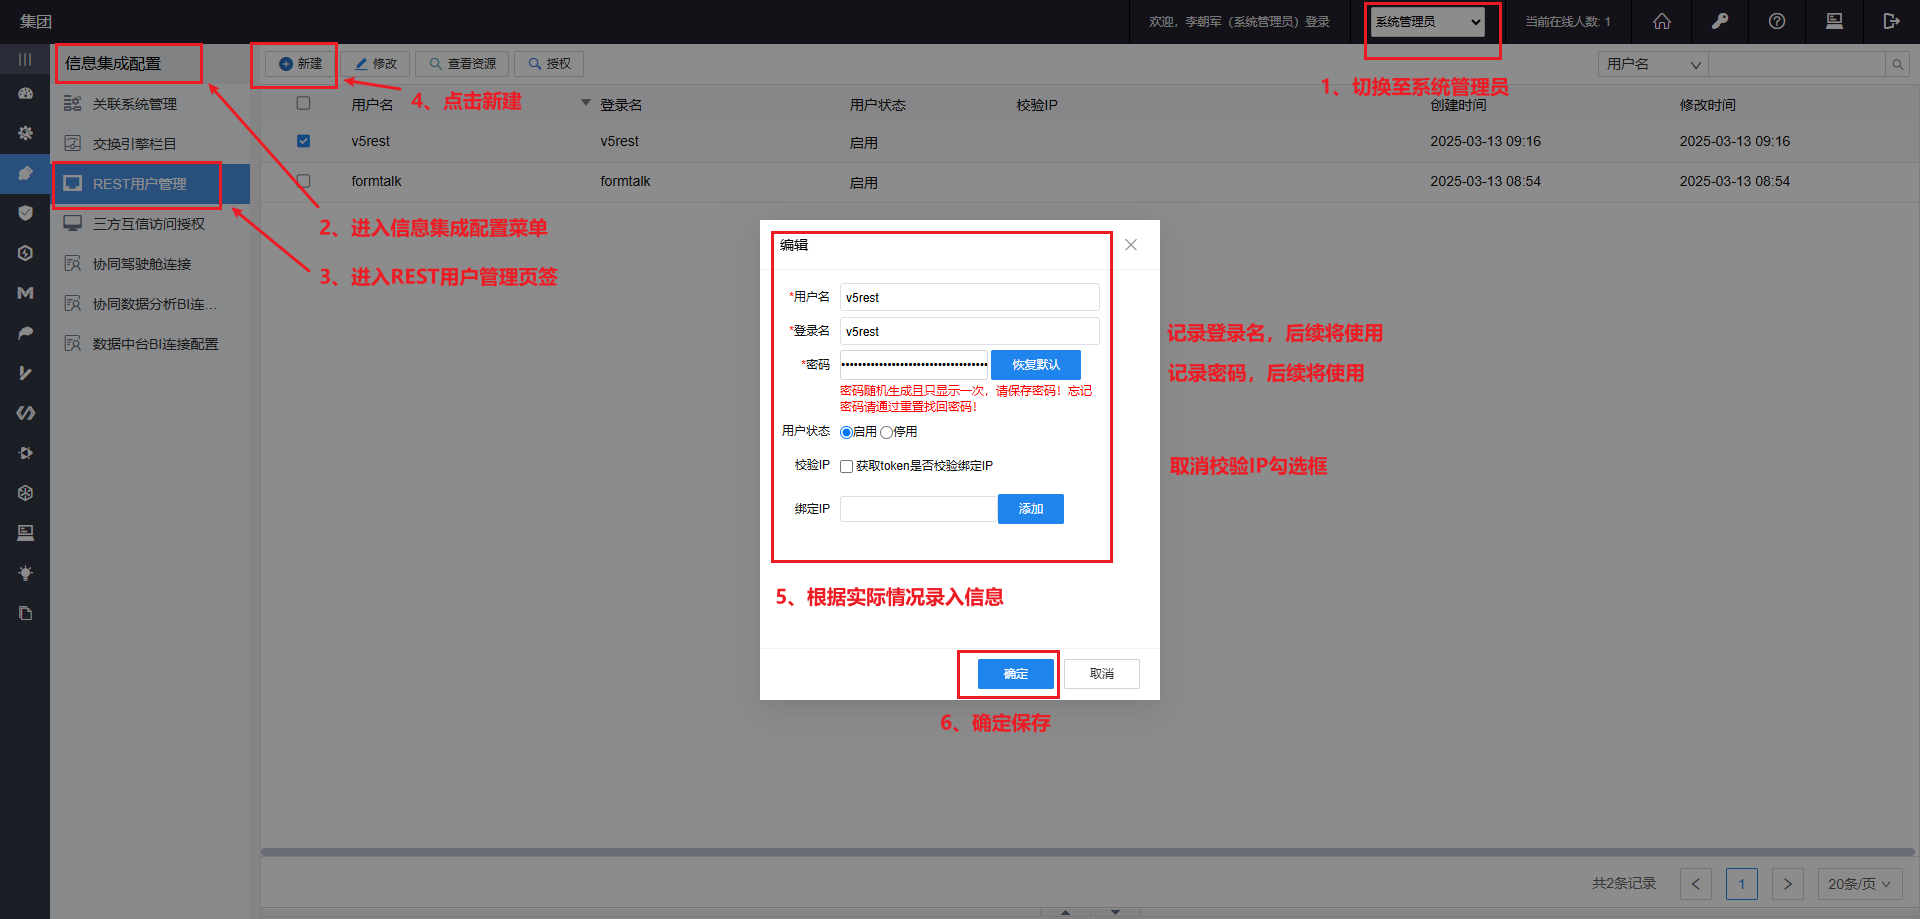The image size is (1920, 919).
Task: Open the 20条/页 page size dropdown
Action: [1859, 884]
